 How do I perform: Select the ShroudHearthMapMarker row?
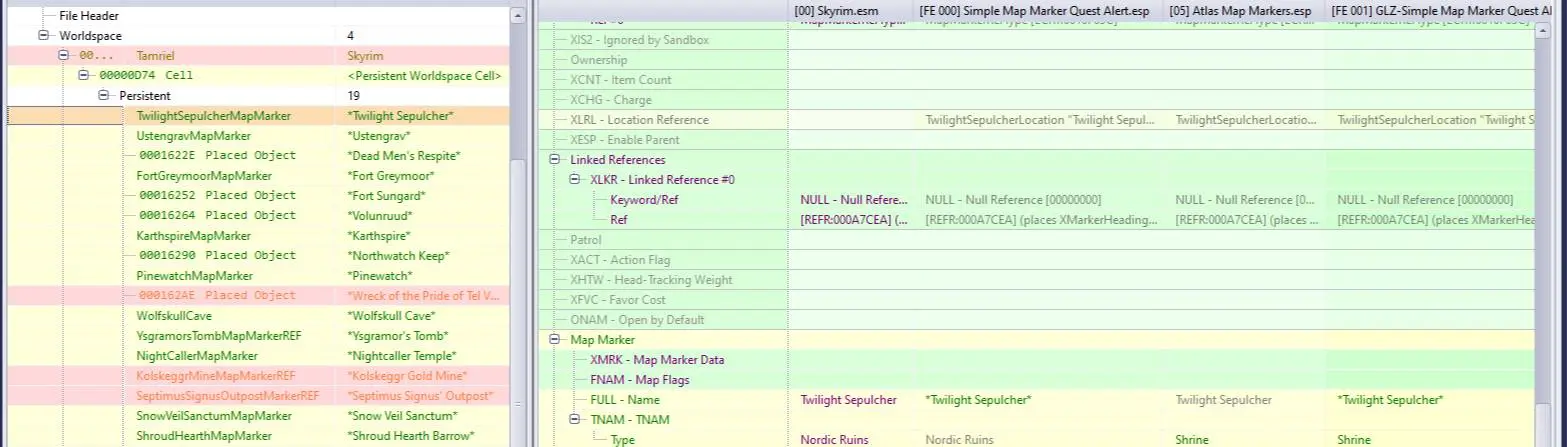point(258,436)
